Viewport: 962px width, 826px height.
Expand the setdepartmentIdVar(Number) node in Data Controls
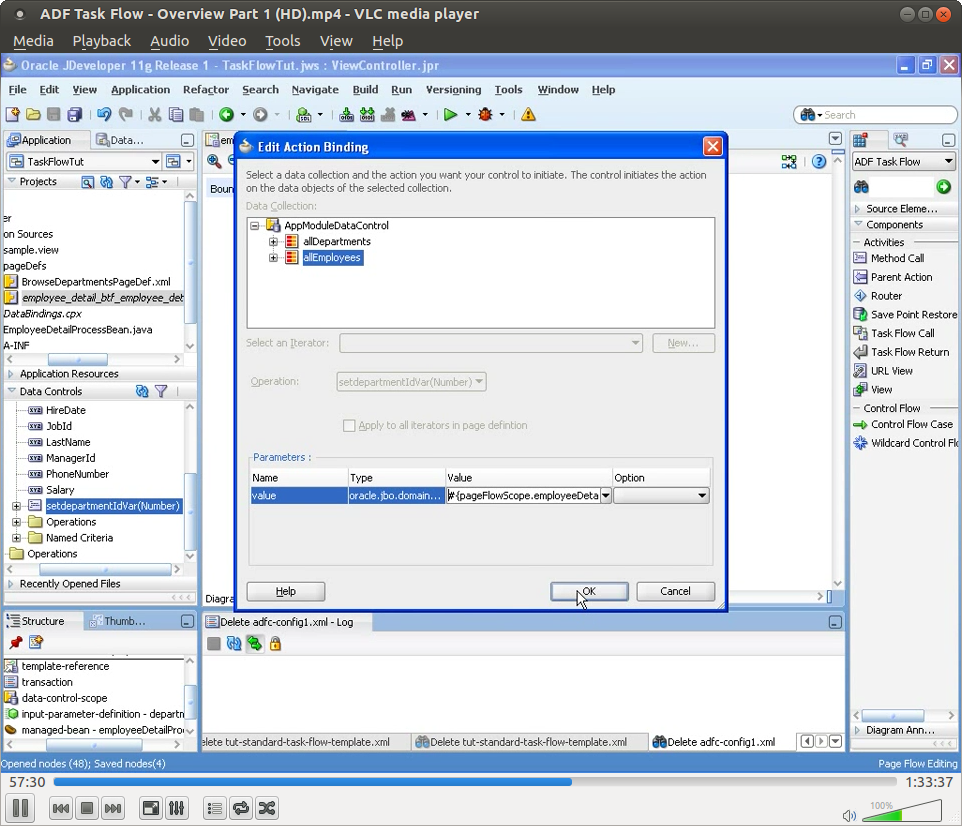14,506
